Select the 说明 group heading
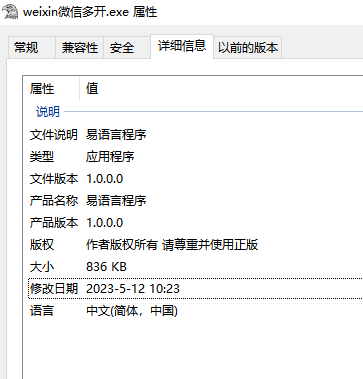The width and height of the screenshot is (363, 379). point(48,112)
